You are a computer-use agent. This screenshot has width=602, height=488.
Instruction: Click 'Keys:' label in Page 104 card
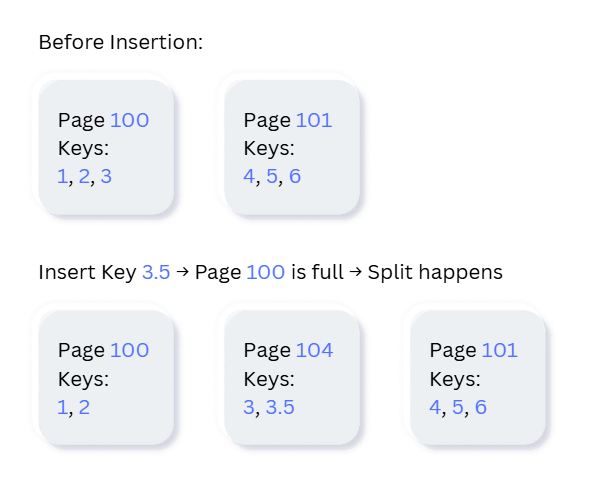point(269,379)
